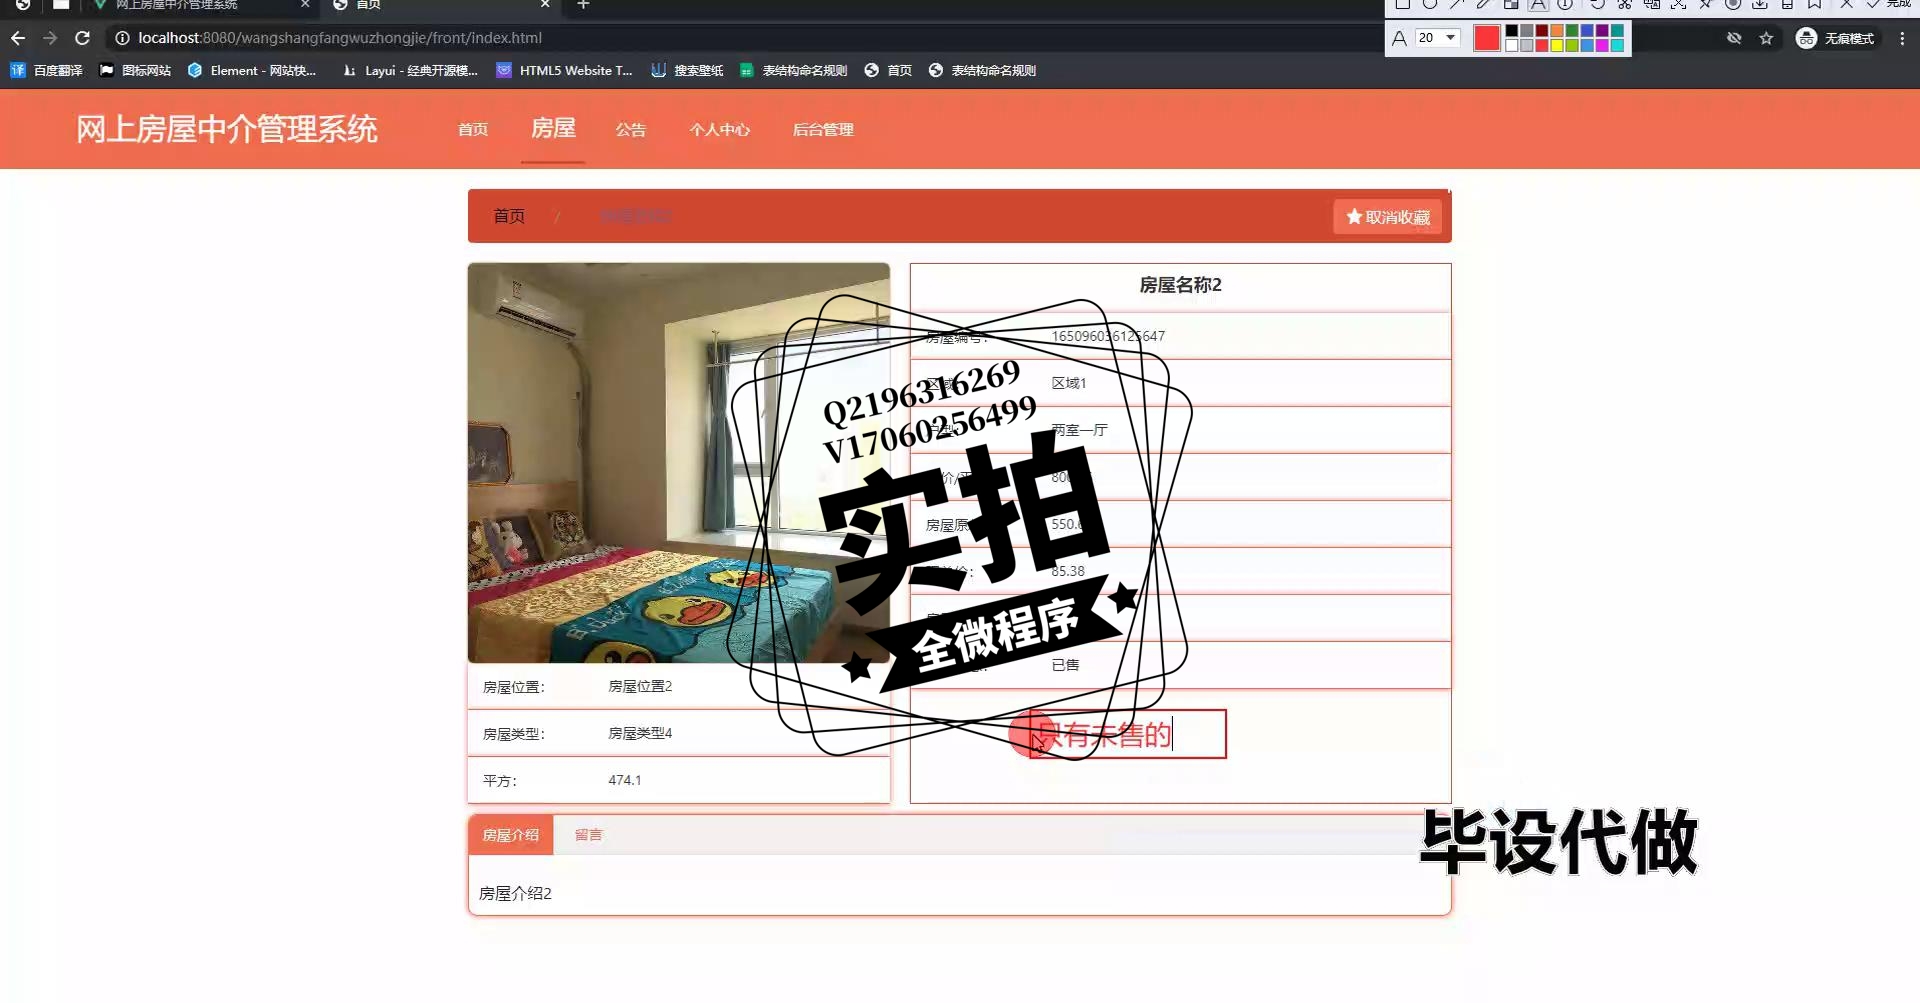Click the crossed-out eye icon in the address bar
This screenshot has height=1003, width=1920.
click(1734, 38)
